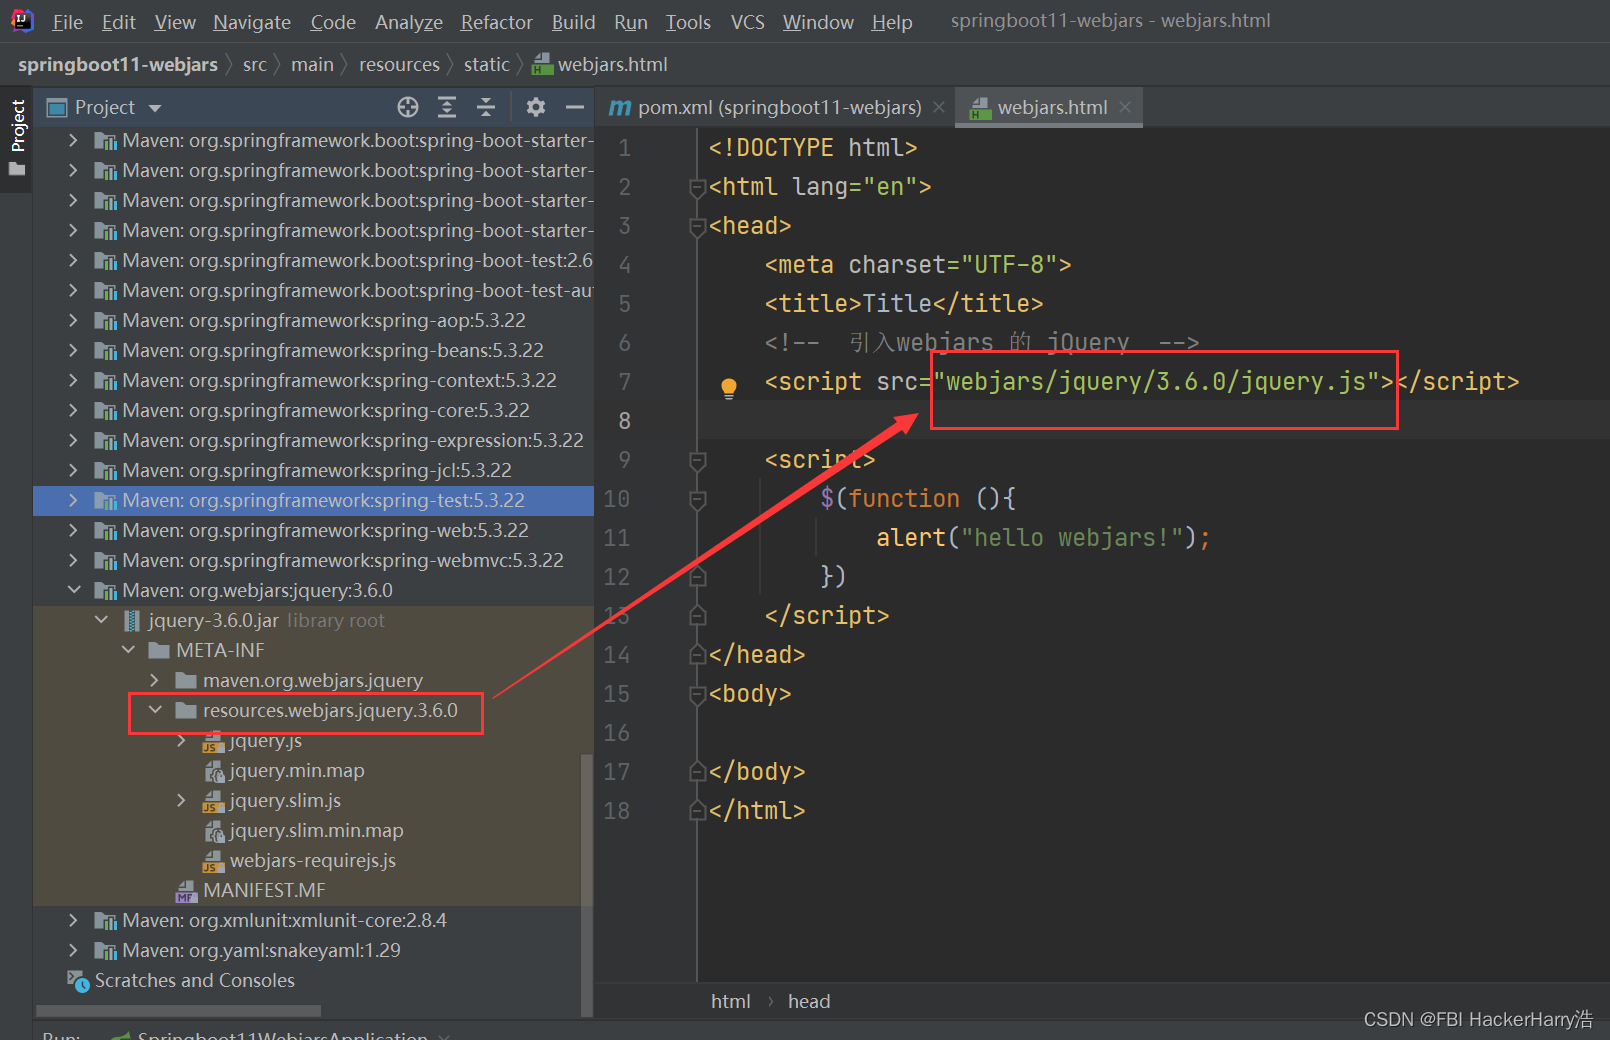The image size is (1610, 1040).
Task: Click the jquery.min.map file icon
Action: (x=214, y=771)
